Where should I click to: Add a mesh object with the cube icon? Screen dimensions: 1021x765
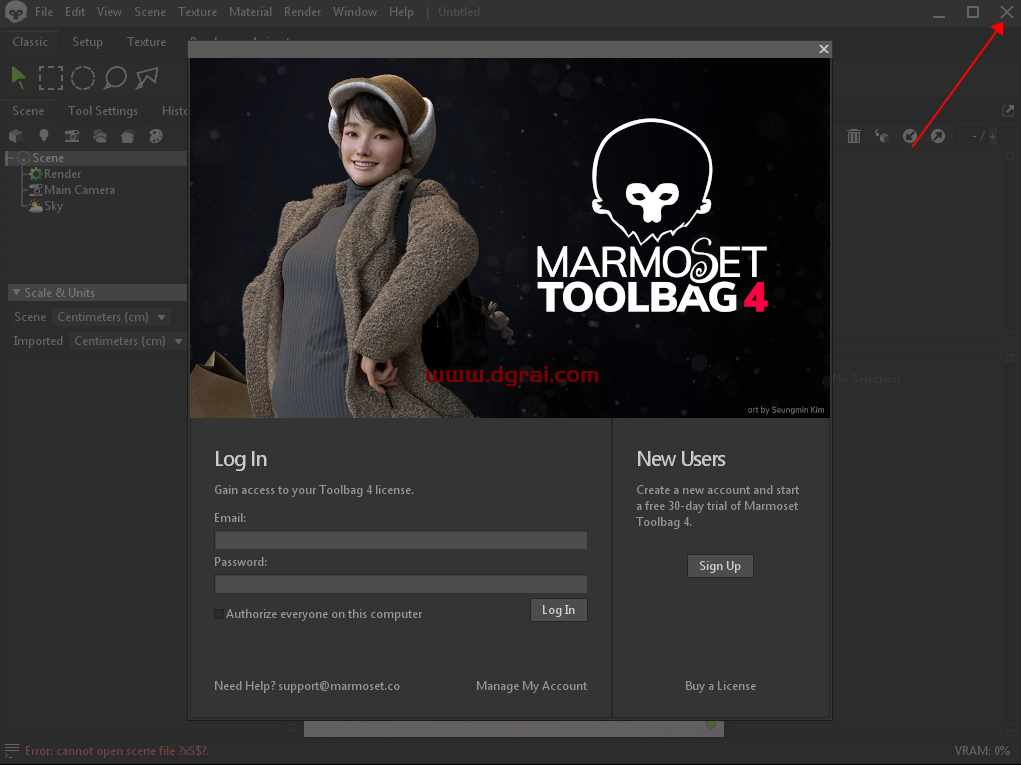16,135
